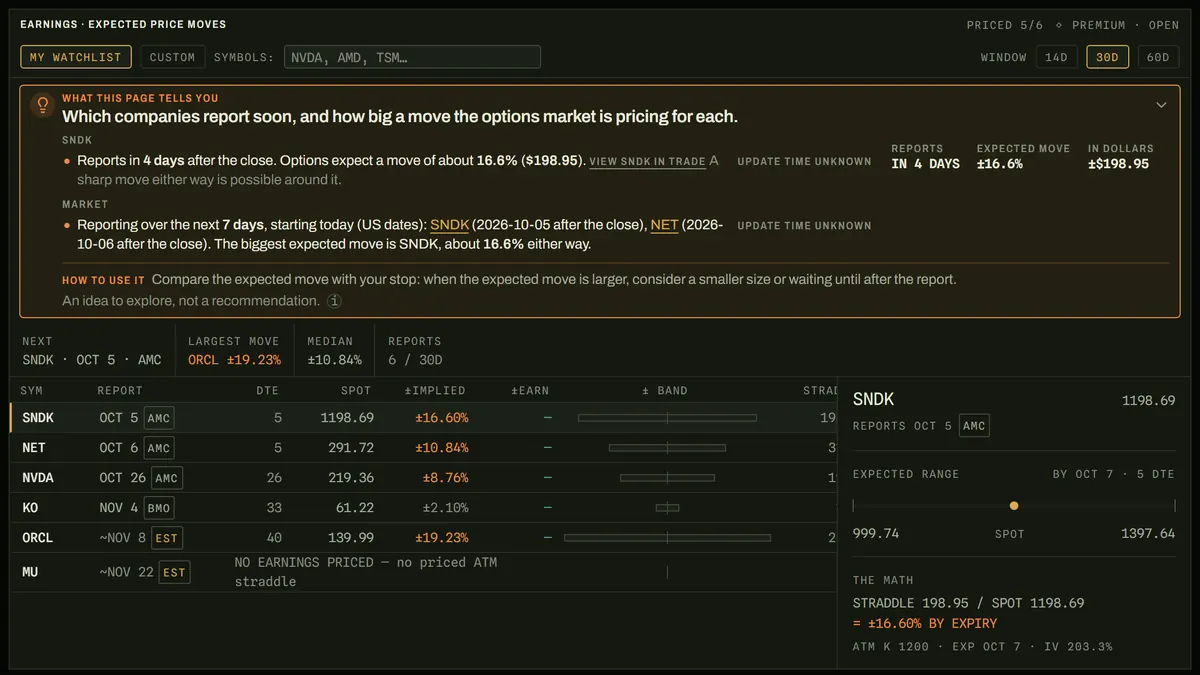Image resolution: width=1200 pixels, height=675 pixels.
Task: Click the spot marker on expected range slider
Action: coord(1014,506)
